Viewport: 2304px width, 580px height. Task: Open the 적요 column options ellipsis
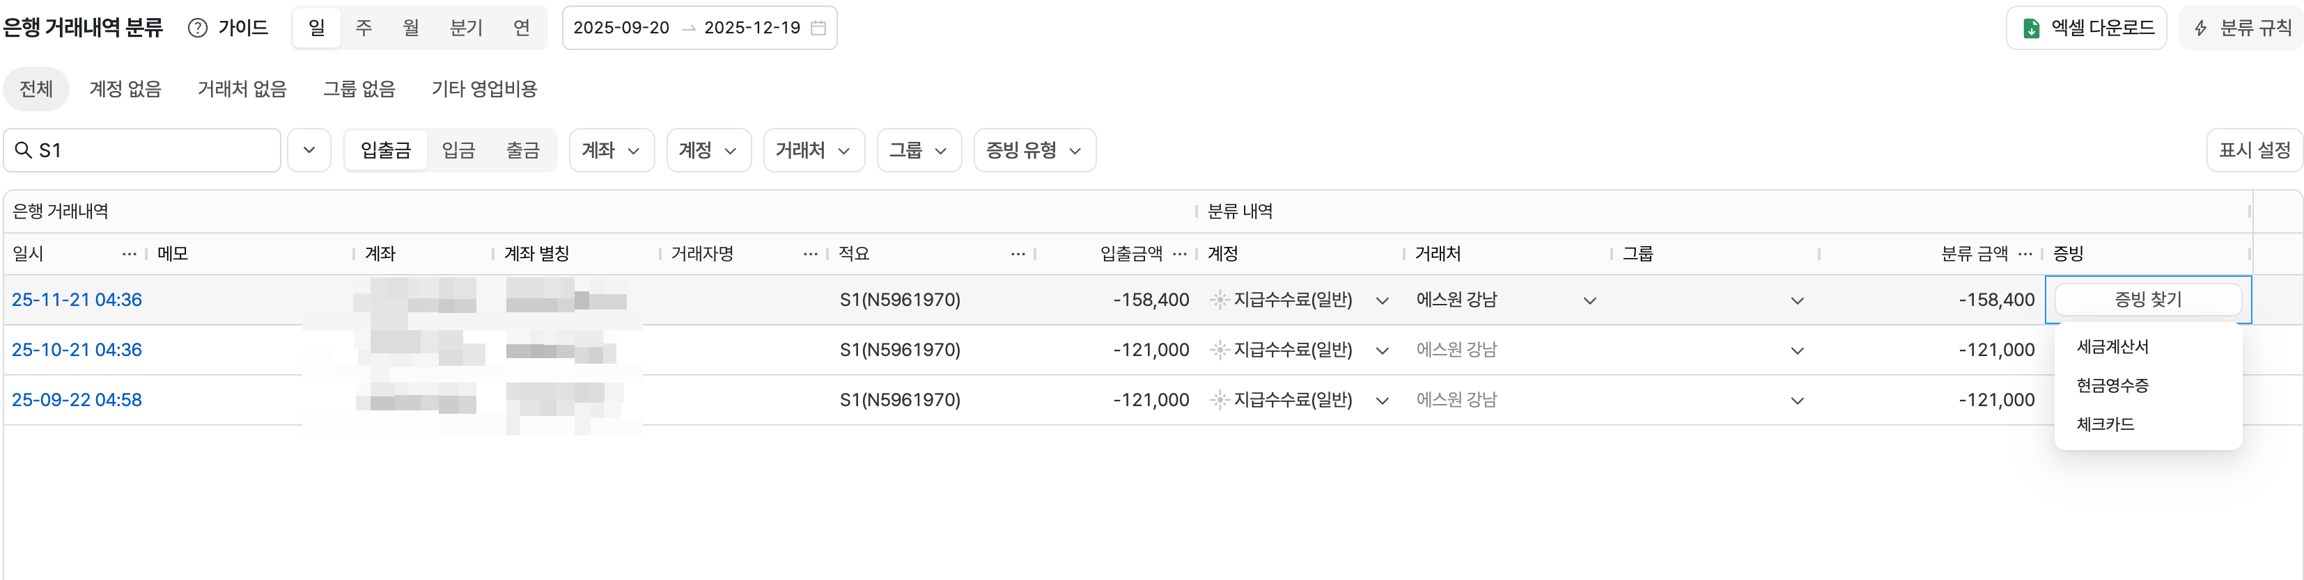click(x=1018, y=254)
